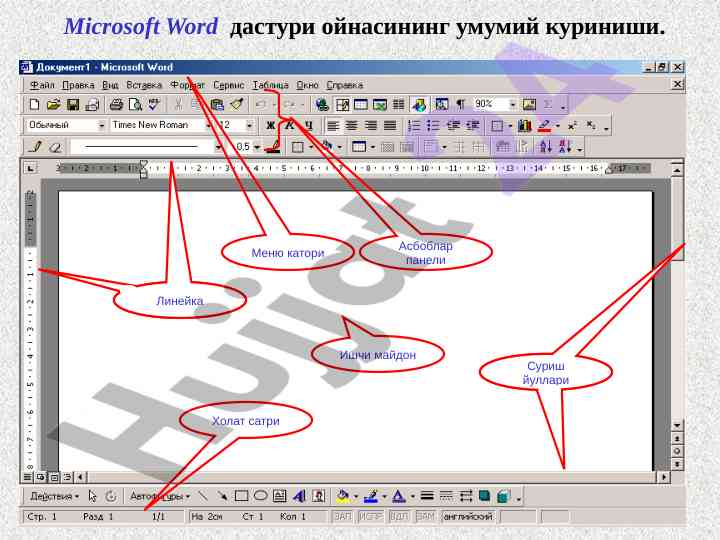Open the Правка menu
The image size is (720, 540).
point(78,85)
